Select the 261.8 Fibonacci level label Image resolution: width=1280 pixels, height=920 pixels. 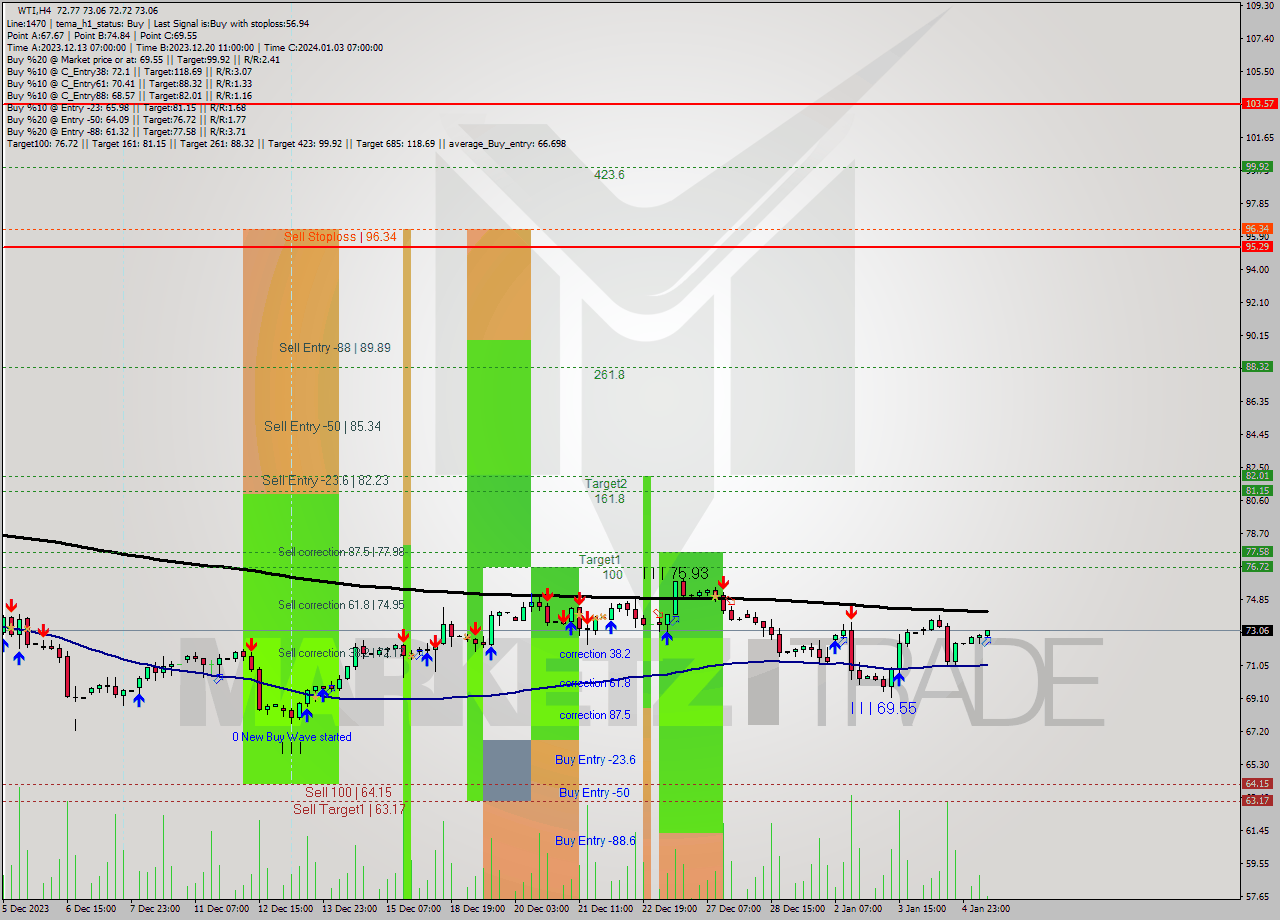point(609,375)
